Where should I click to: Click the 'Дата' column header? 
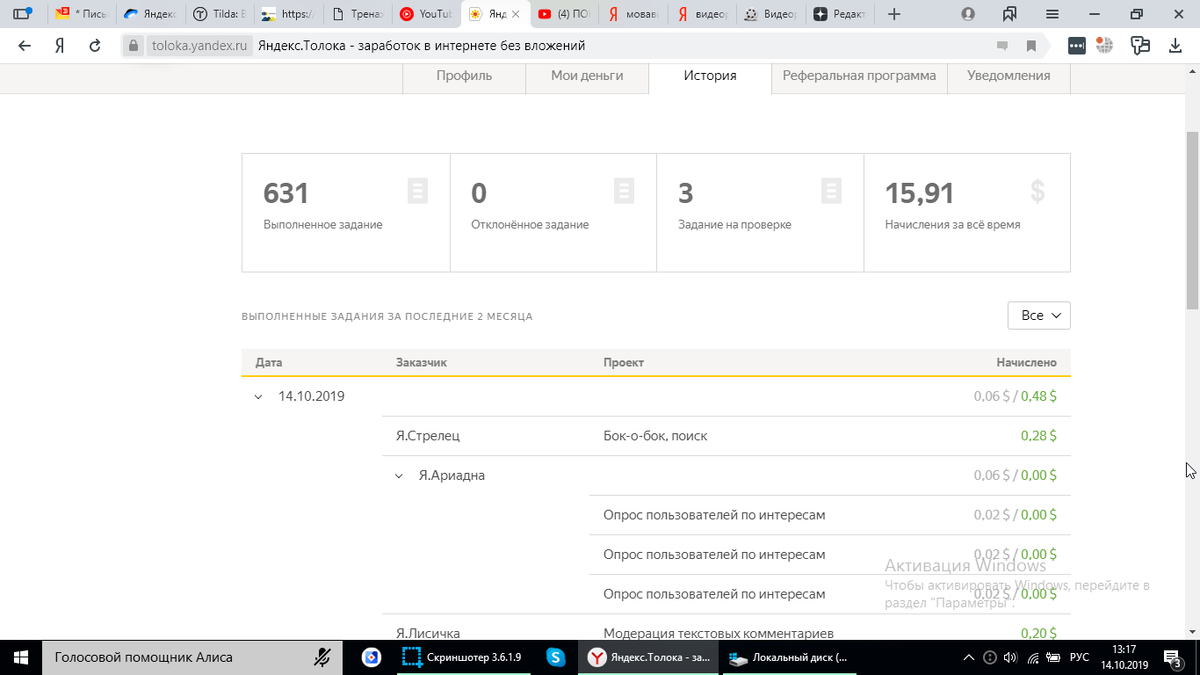click(x=269, y=362)
